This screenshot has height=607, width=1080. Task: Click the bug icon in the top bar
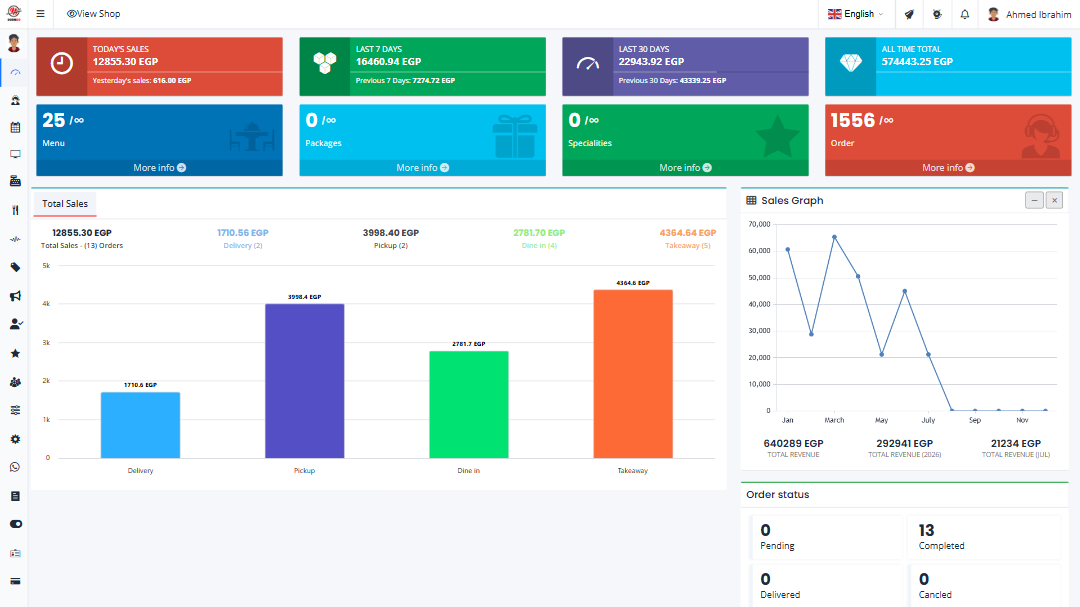937,14
